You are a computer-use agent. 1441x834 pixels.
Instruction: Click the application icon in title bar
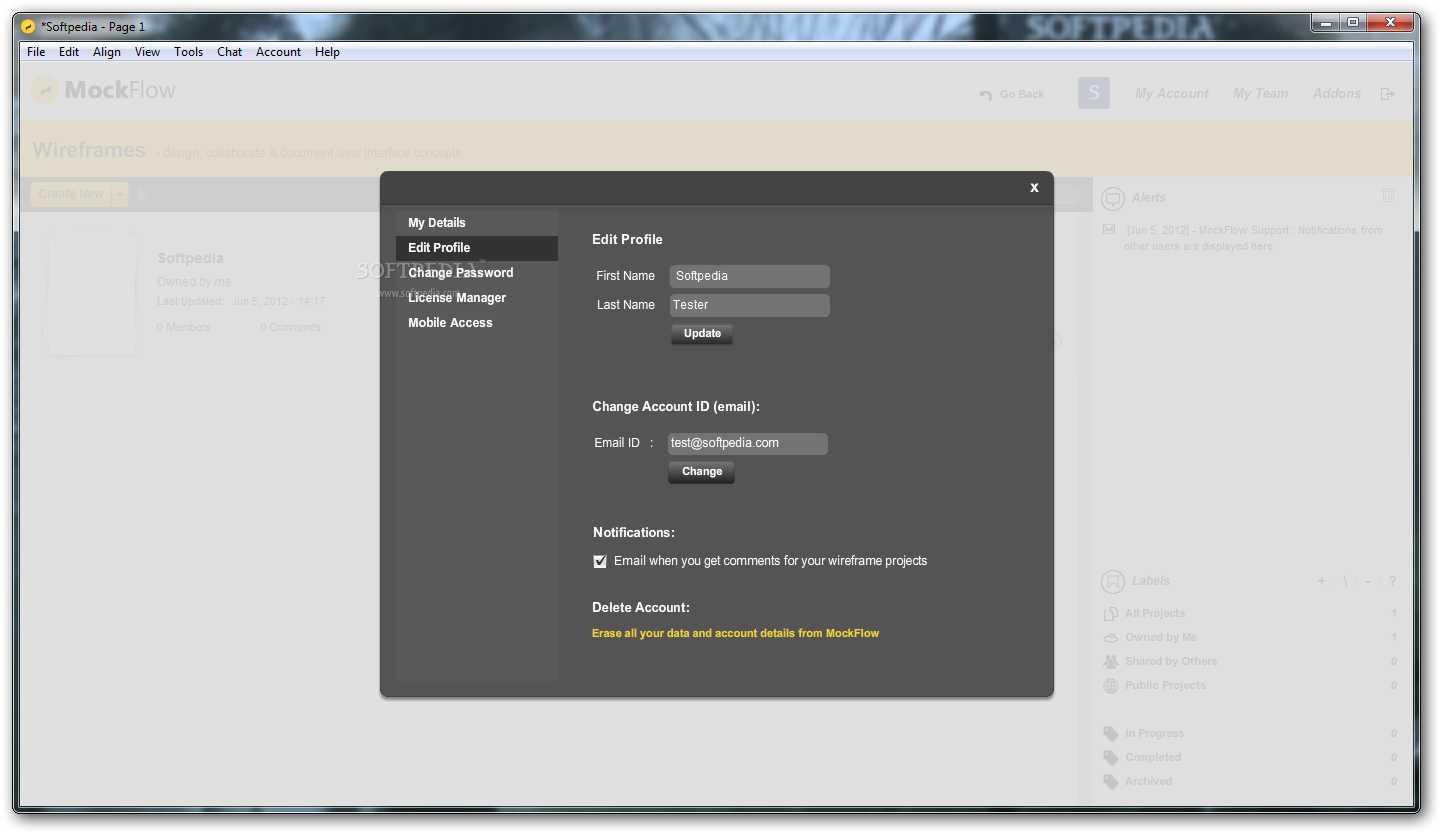[x=28, y=27]
